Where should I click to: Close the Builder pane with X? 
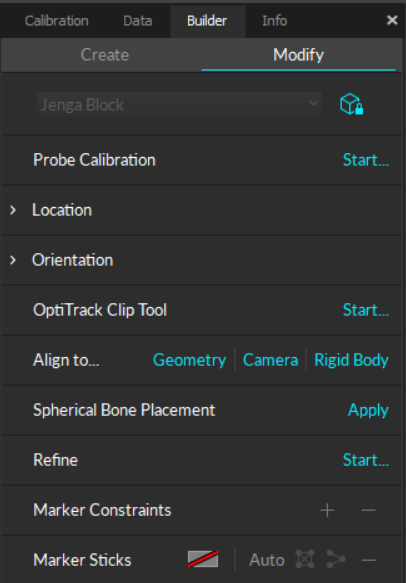coord(392,20)
